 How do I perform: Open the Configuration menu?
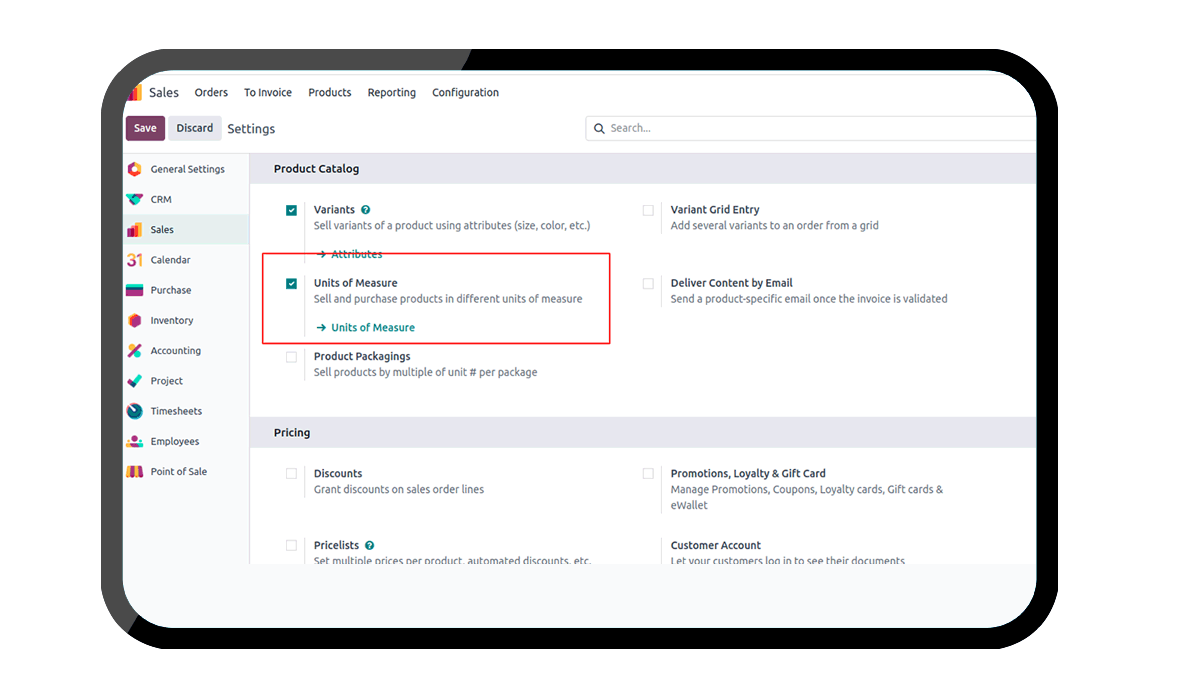coord(465,93)
